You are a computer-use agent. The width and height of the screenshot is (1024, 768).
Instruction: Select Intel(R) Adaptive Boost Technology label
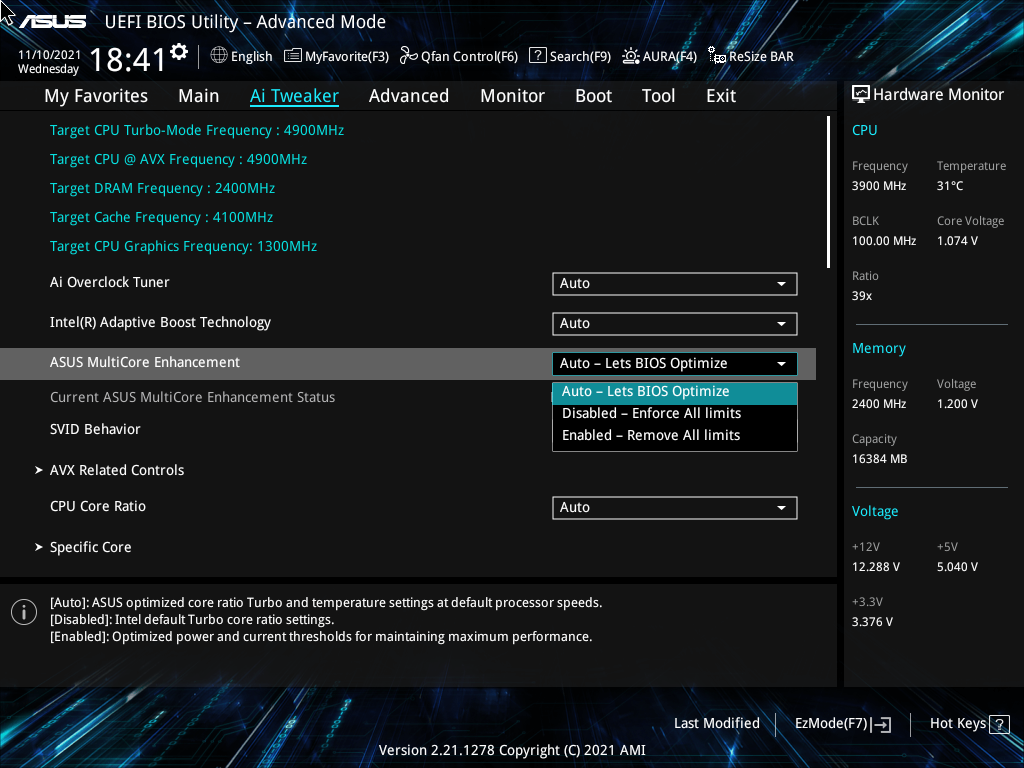[x=160, y=323]
